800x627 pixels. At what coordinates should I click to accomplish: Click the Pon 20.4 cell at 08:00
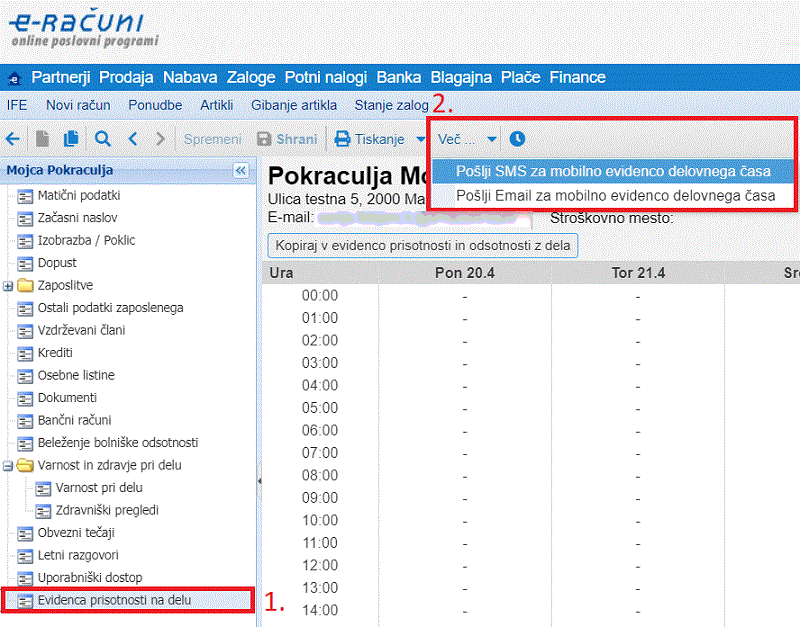pyautogui.click(x=465, y=476)
